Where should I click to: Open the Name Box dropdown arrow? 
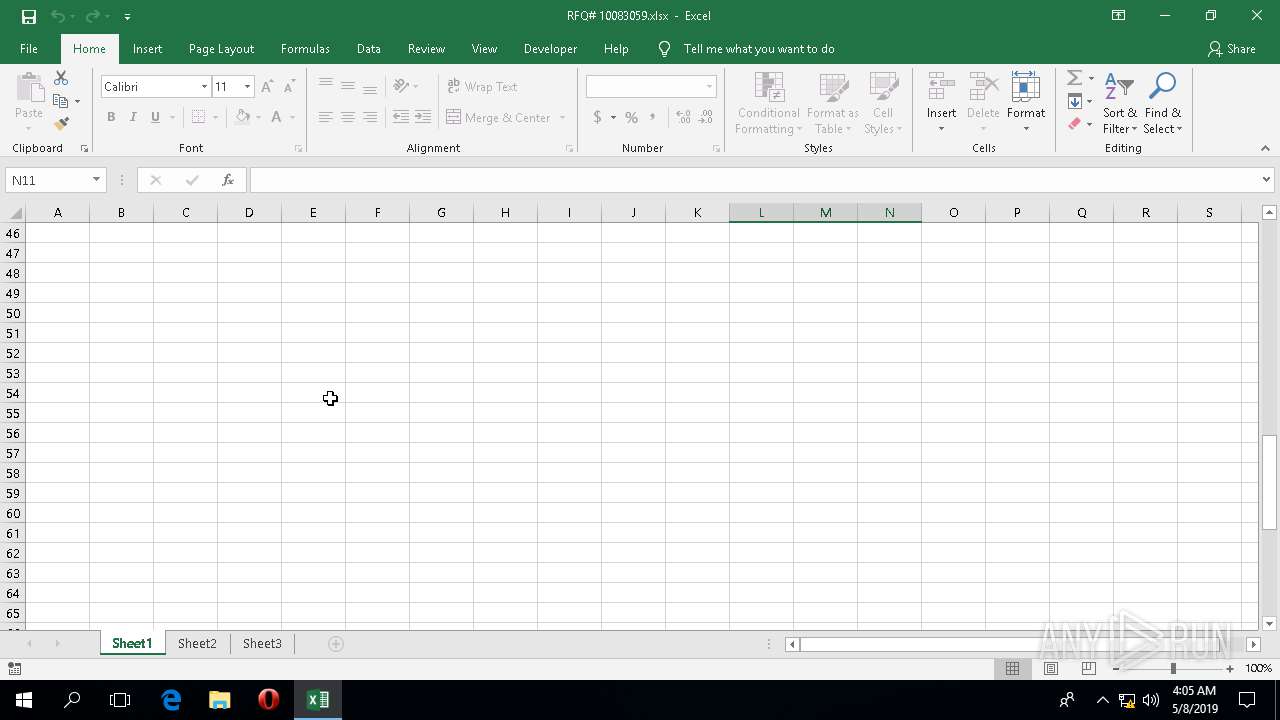(x=96, y=180)
